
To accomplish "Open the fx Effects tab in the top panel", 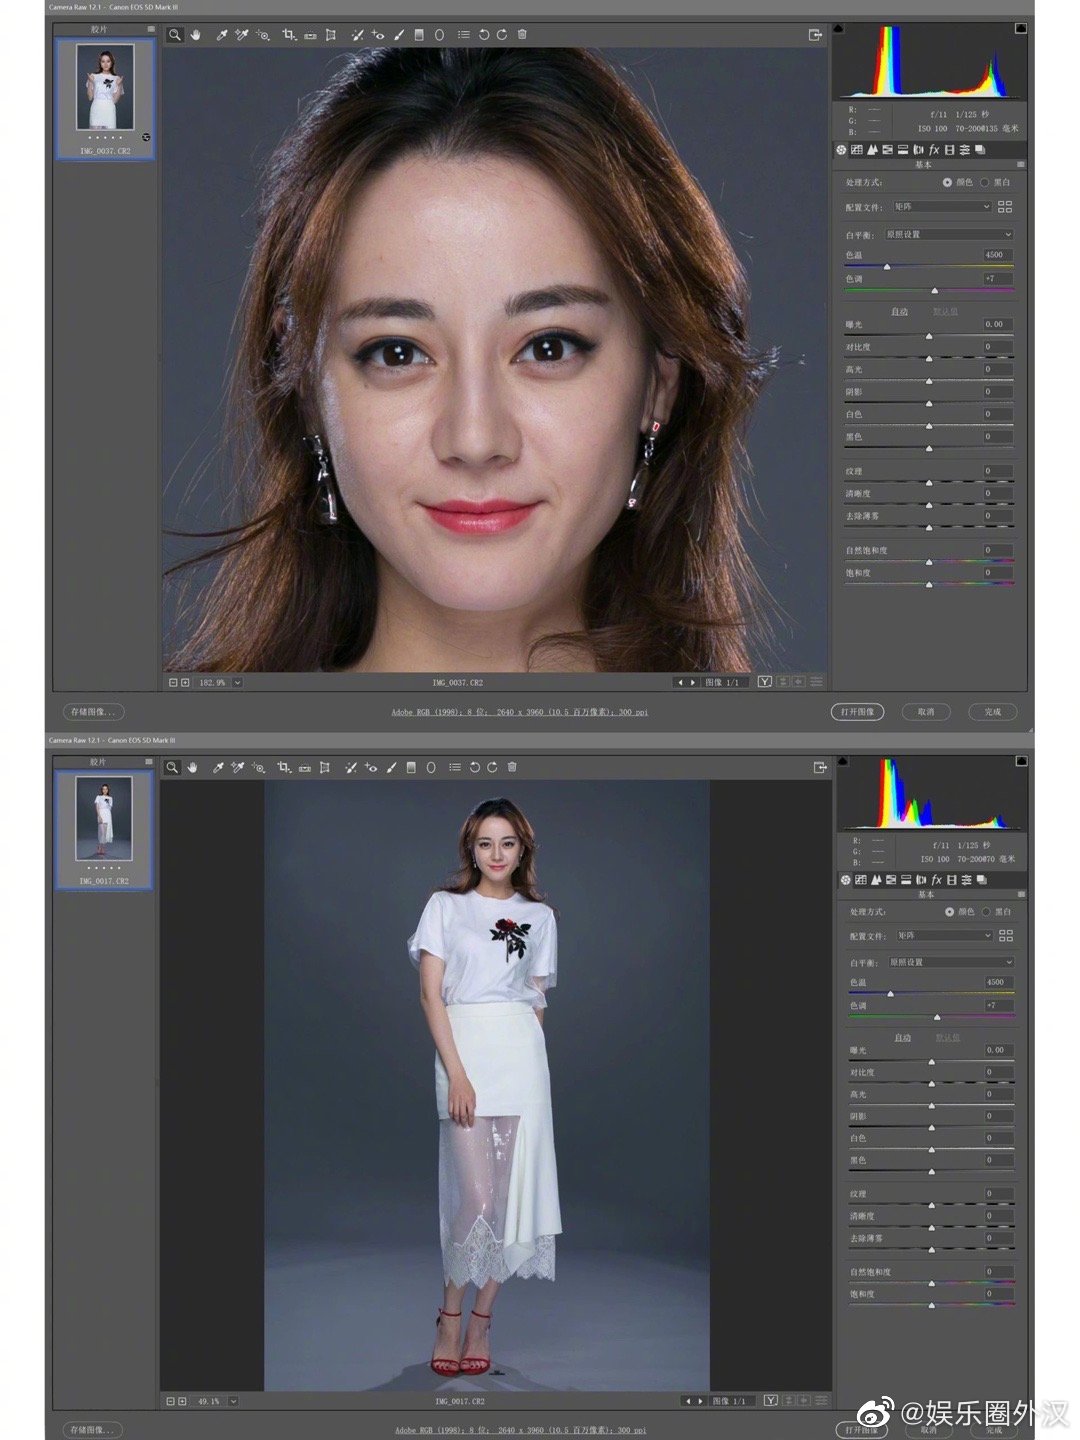I will (x=934, y=150).
